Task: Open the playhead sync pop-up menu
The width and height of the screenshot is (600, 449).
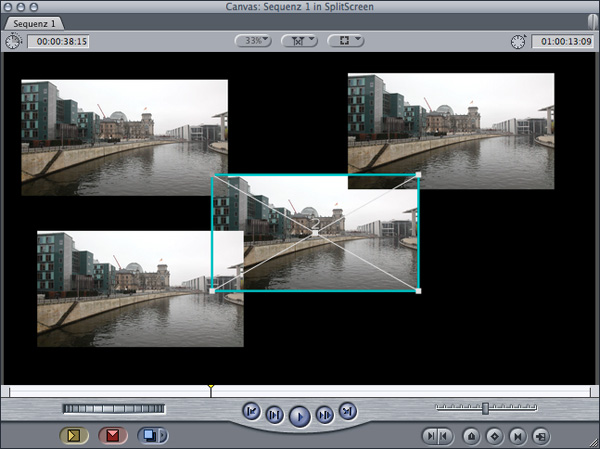Action: click(300, 41)
